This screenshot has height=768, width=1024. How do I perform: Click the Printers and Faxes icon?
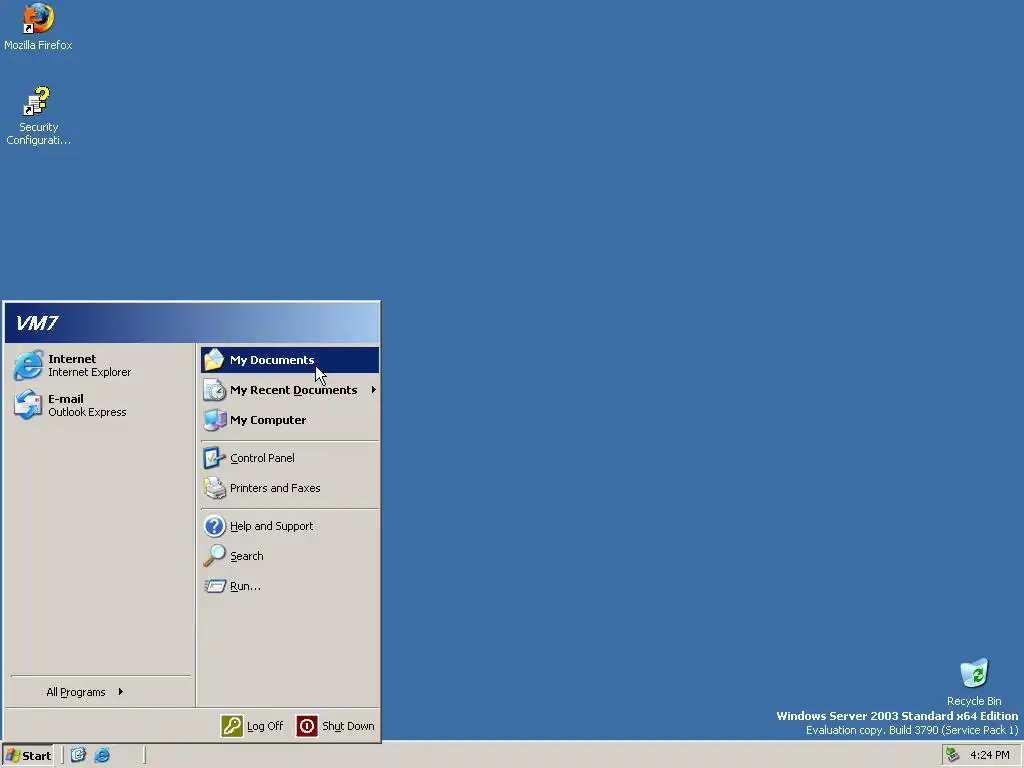pyautogui.click(x=214, y=488)
